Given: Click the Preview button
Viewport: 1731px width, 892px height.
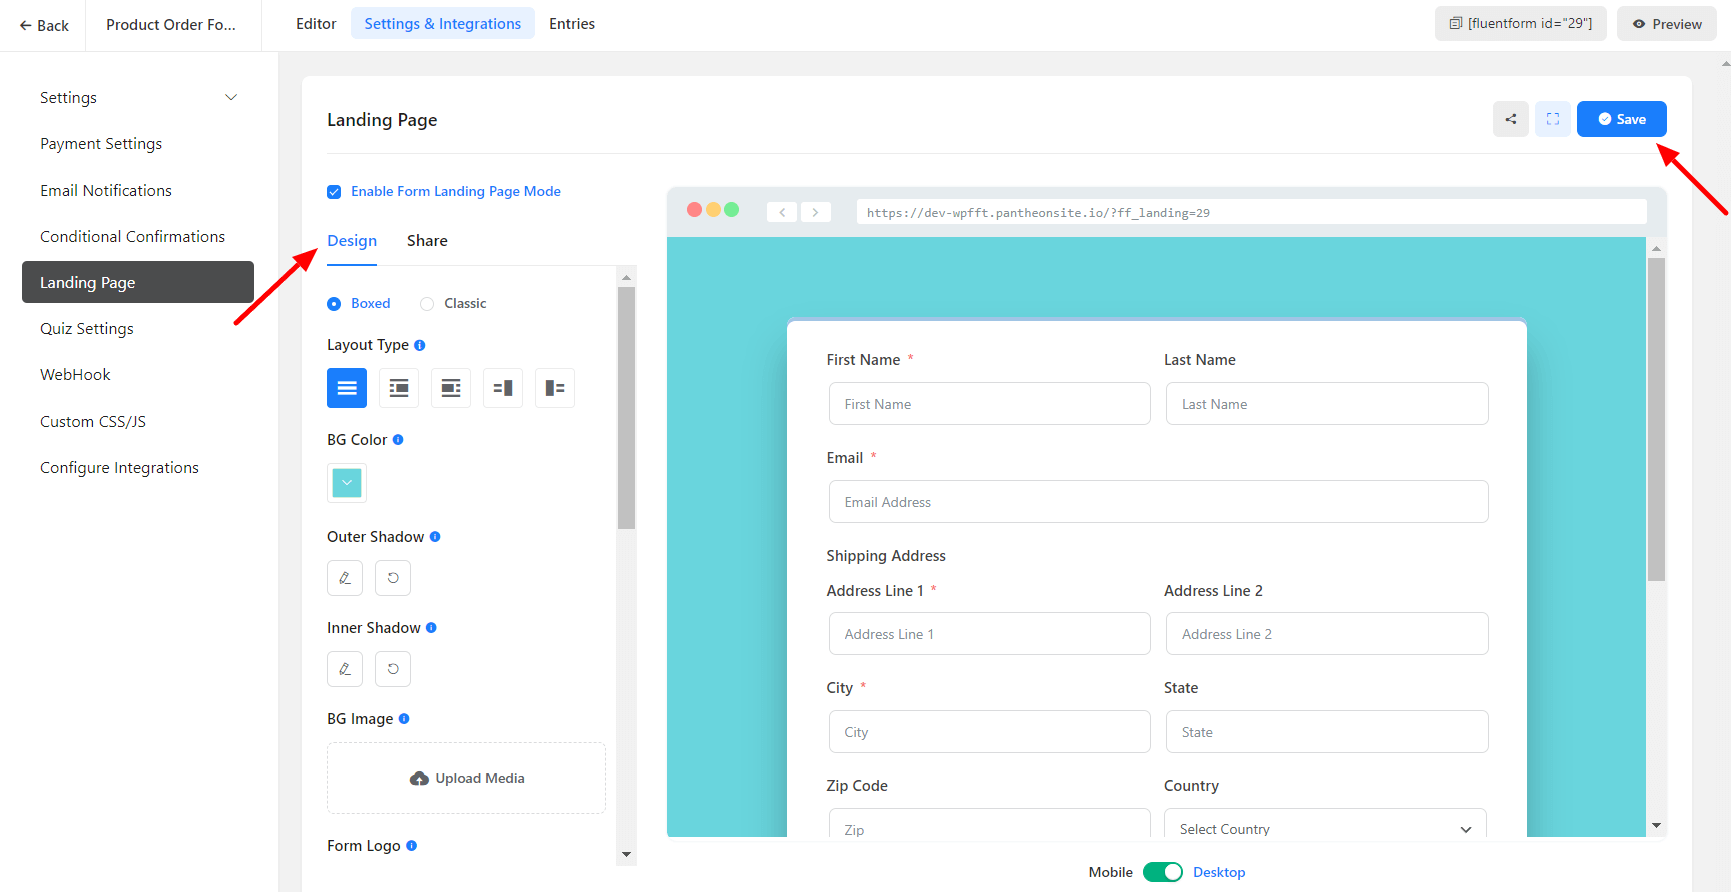Looking at the screenshot, I should (1666, 24).
